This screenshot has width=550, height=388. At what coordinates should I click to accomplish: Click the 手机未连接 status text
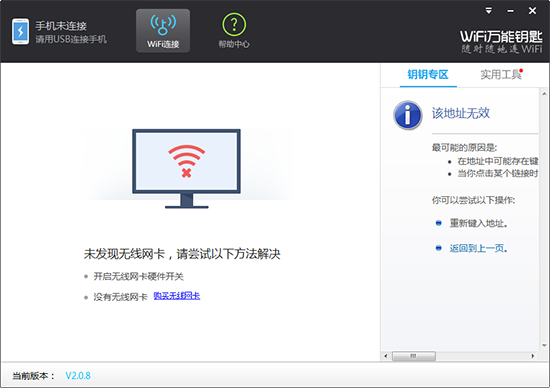pos(61,26)
